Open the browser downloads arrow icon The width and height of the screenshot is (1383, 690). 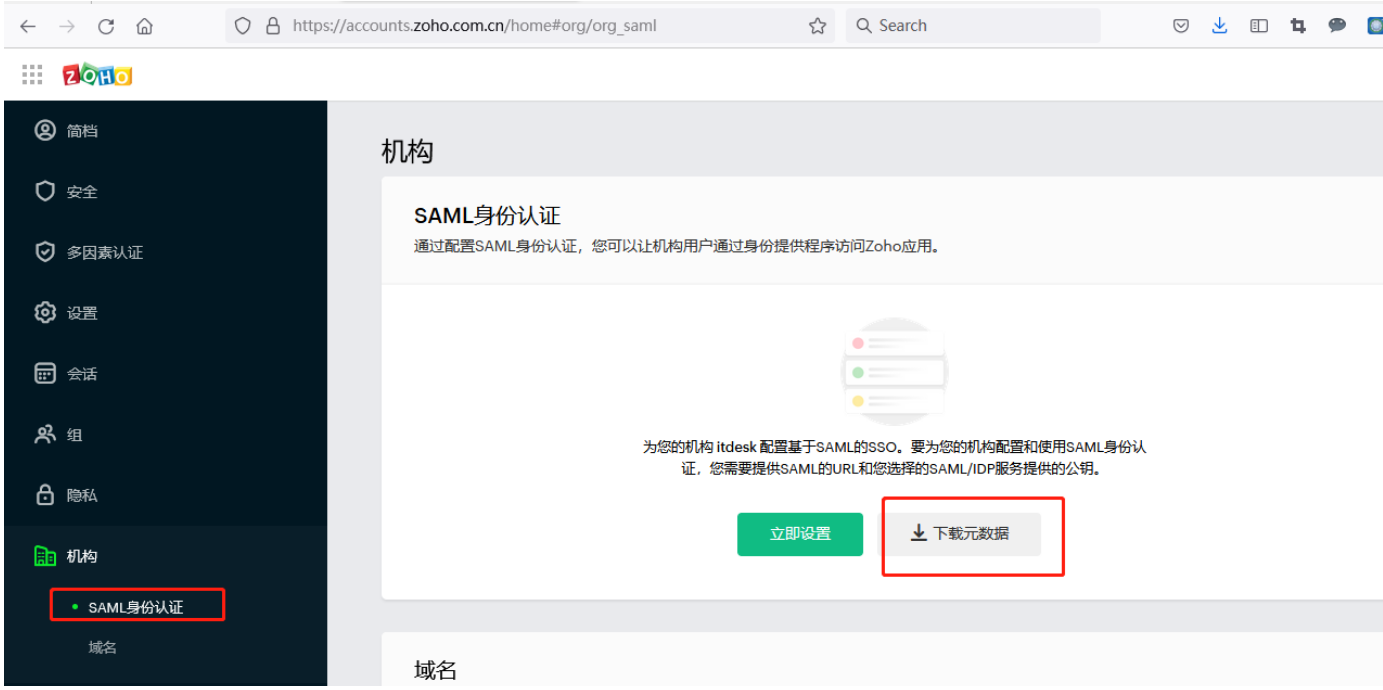click(x=1219, y=26)
